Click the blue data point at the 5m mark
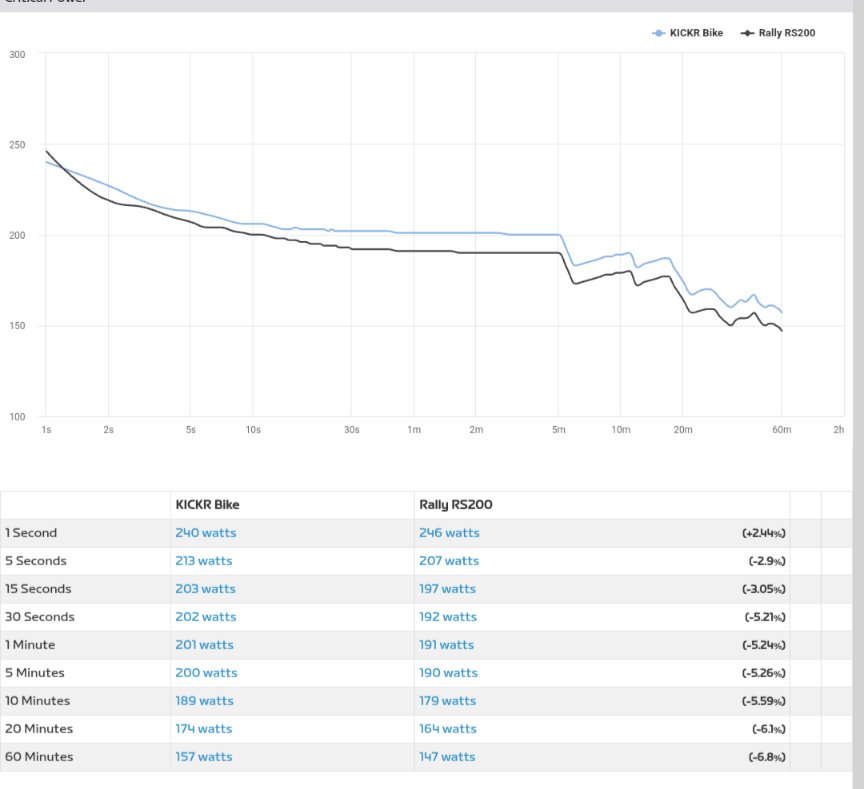864x789 pixels. click(x=560, y=236)
